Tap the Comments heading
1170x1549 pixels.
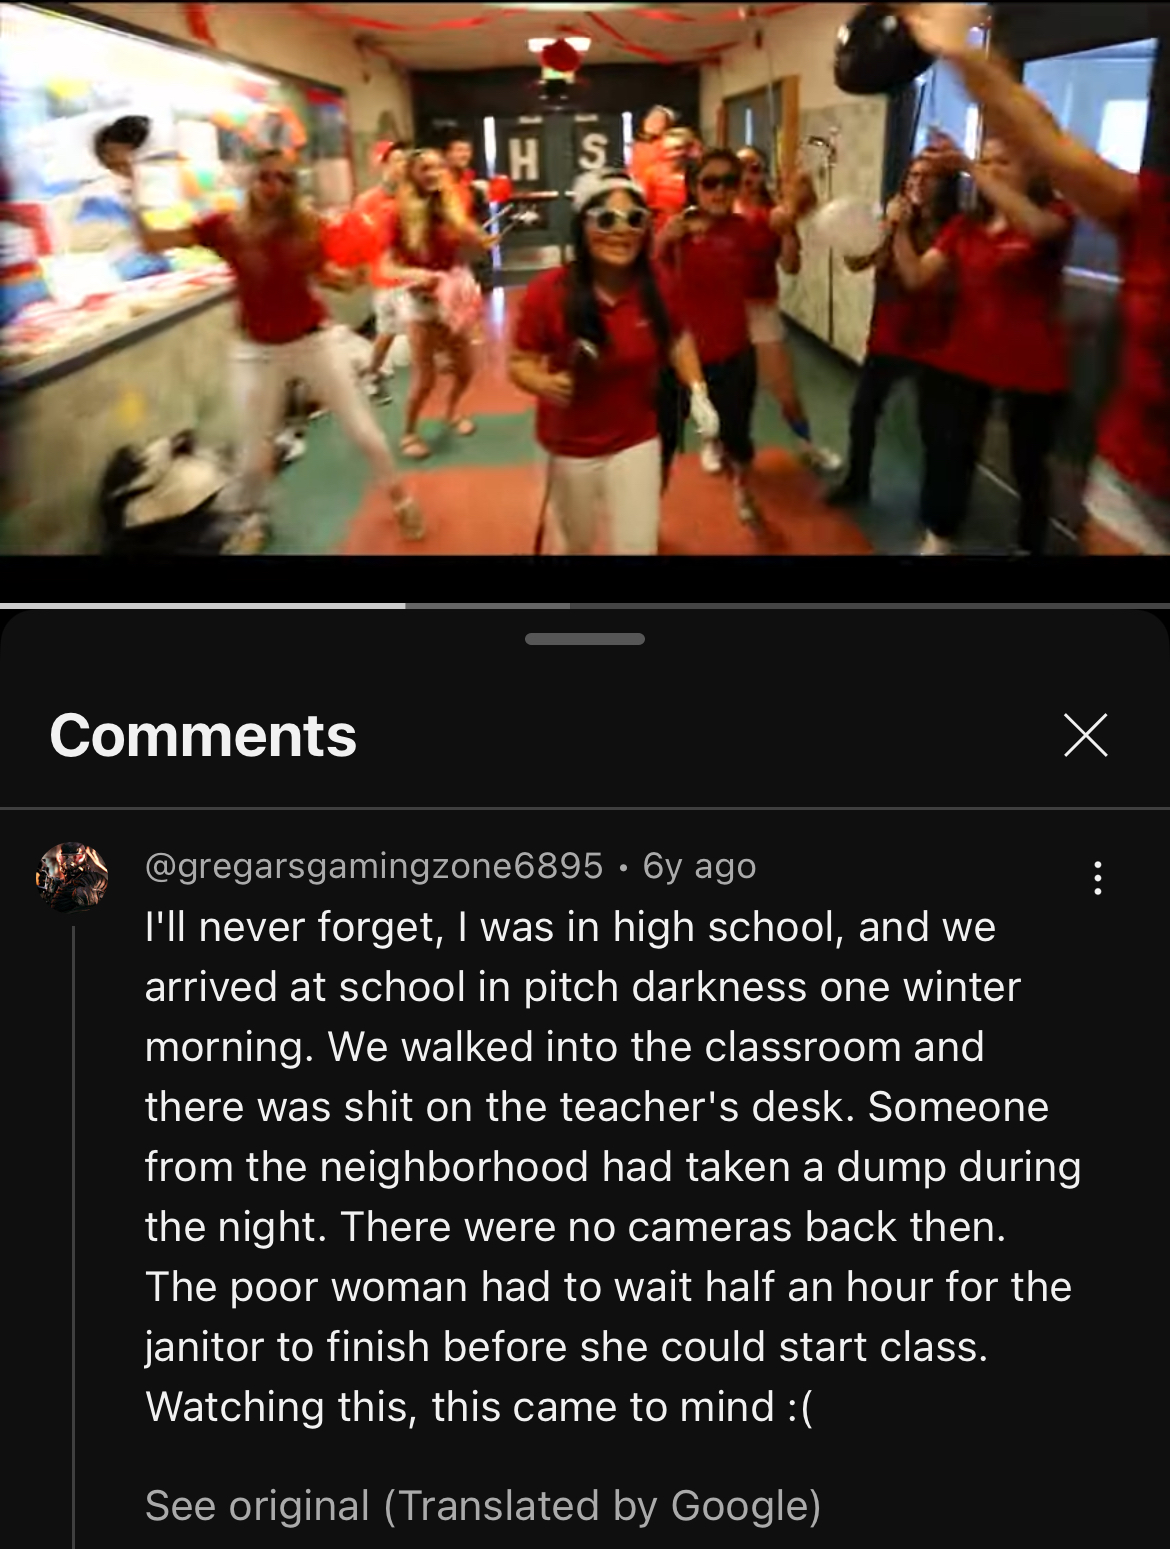click(x=203, y=736)
